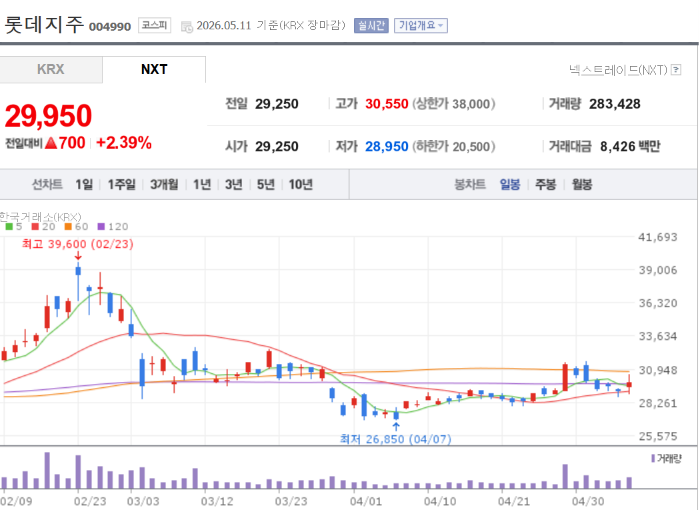Click the purple 거래량 legend marker
The width and height of the screenshot is (699, 511).
(x=653, y=458)
